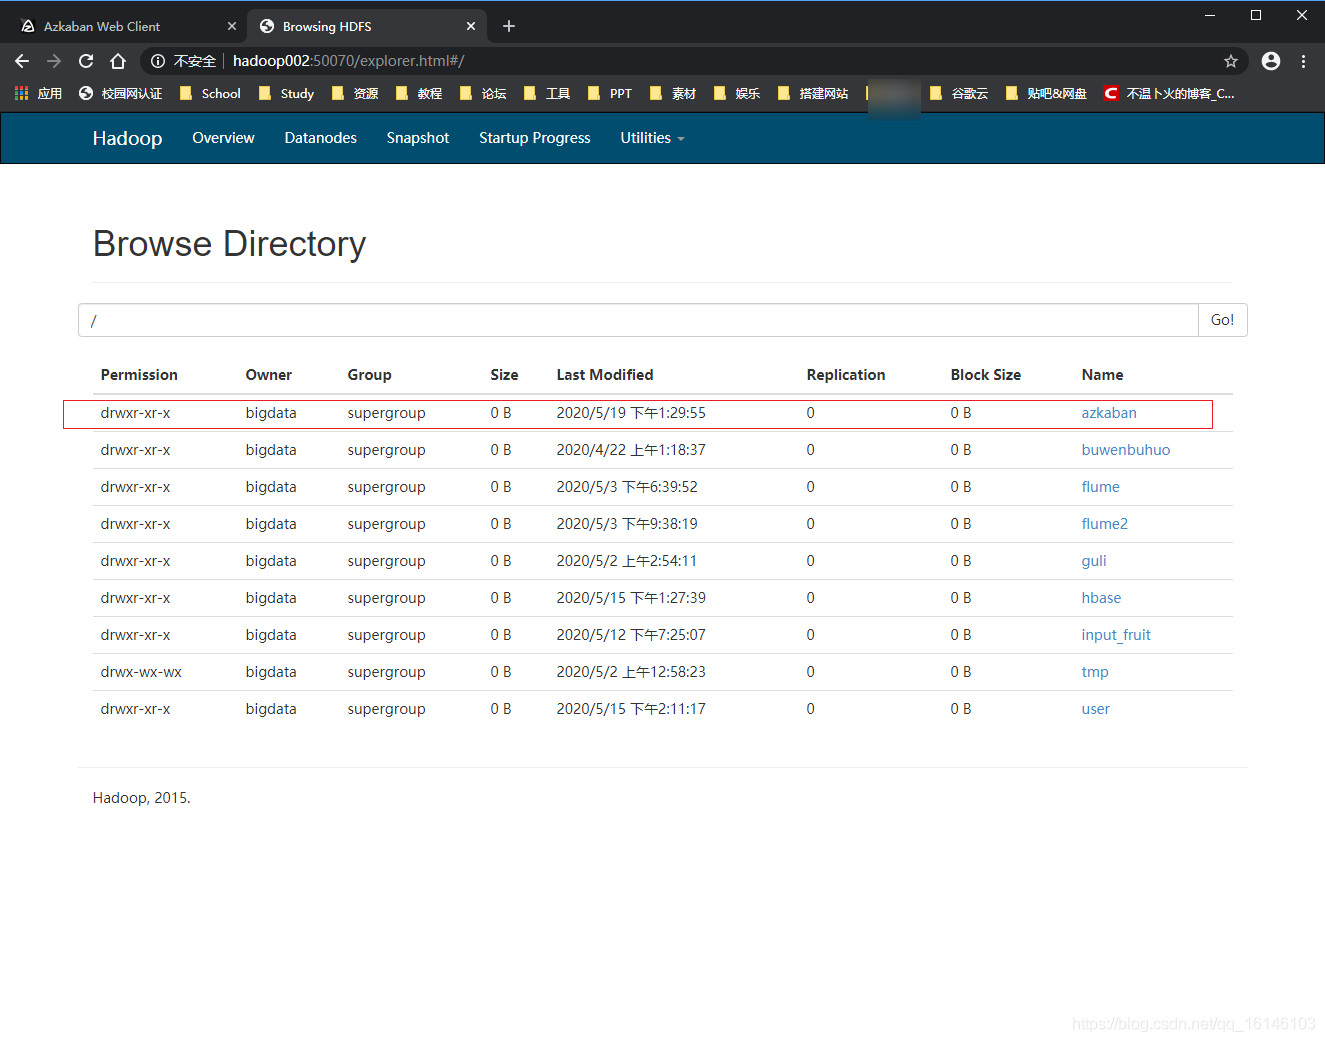Viewport: 1325px width, 1042px height.
Task: Click the browser back arrow
Action: [22, 61]
